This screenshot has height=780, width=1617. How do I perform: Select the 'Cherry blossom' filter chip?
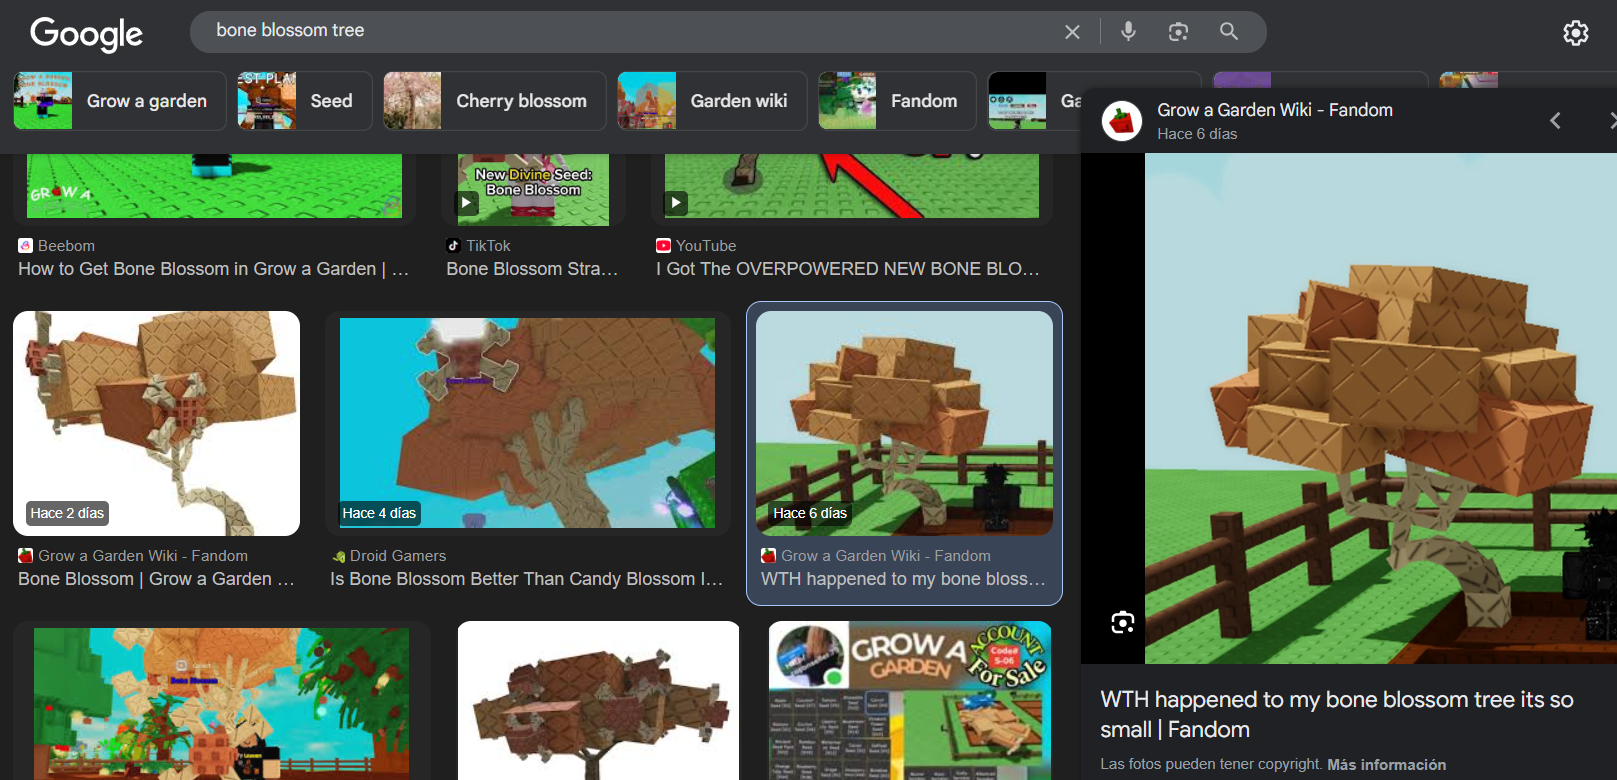tap(495, 101)
